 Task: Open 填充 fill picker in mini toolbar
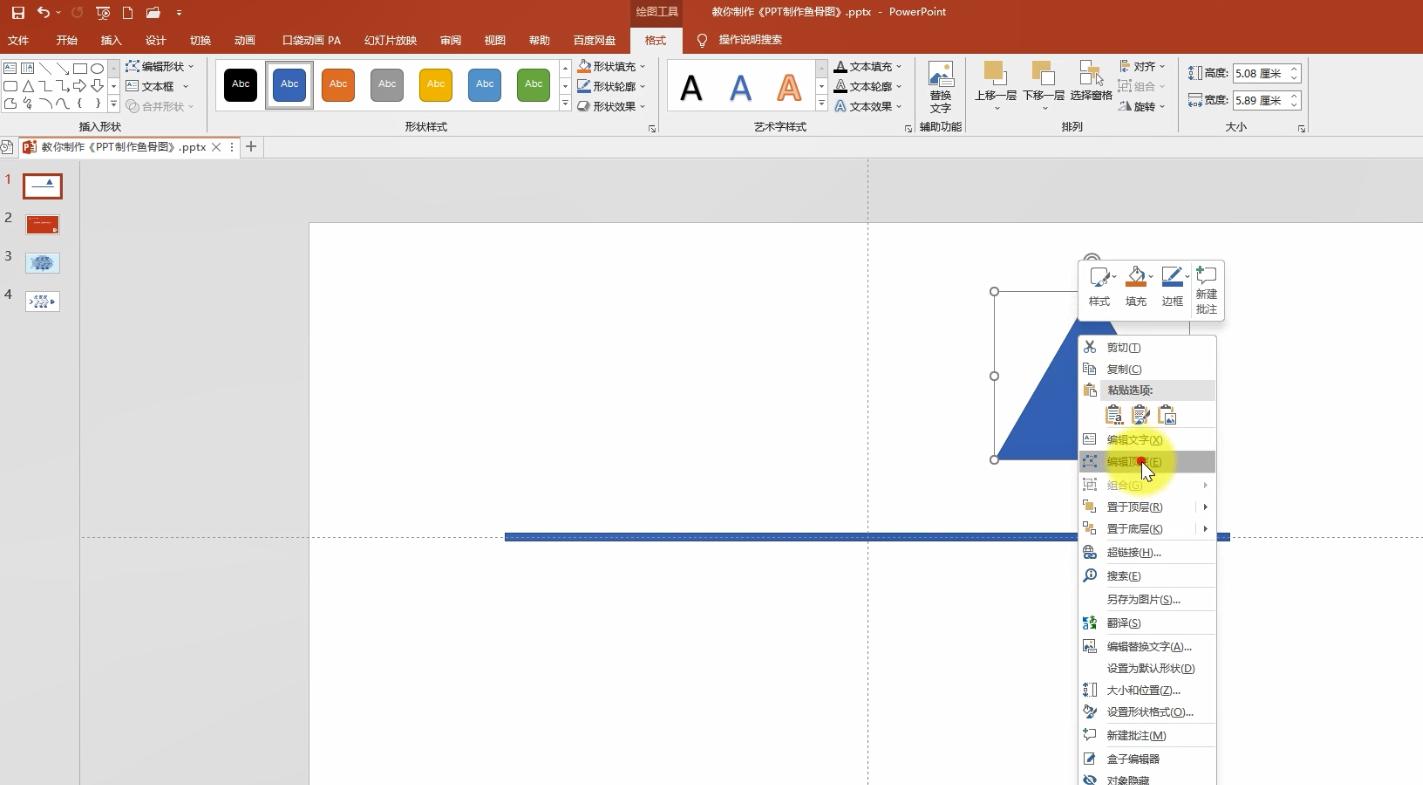(1136, 288)
